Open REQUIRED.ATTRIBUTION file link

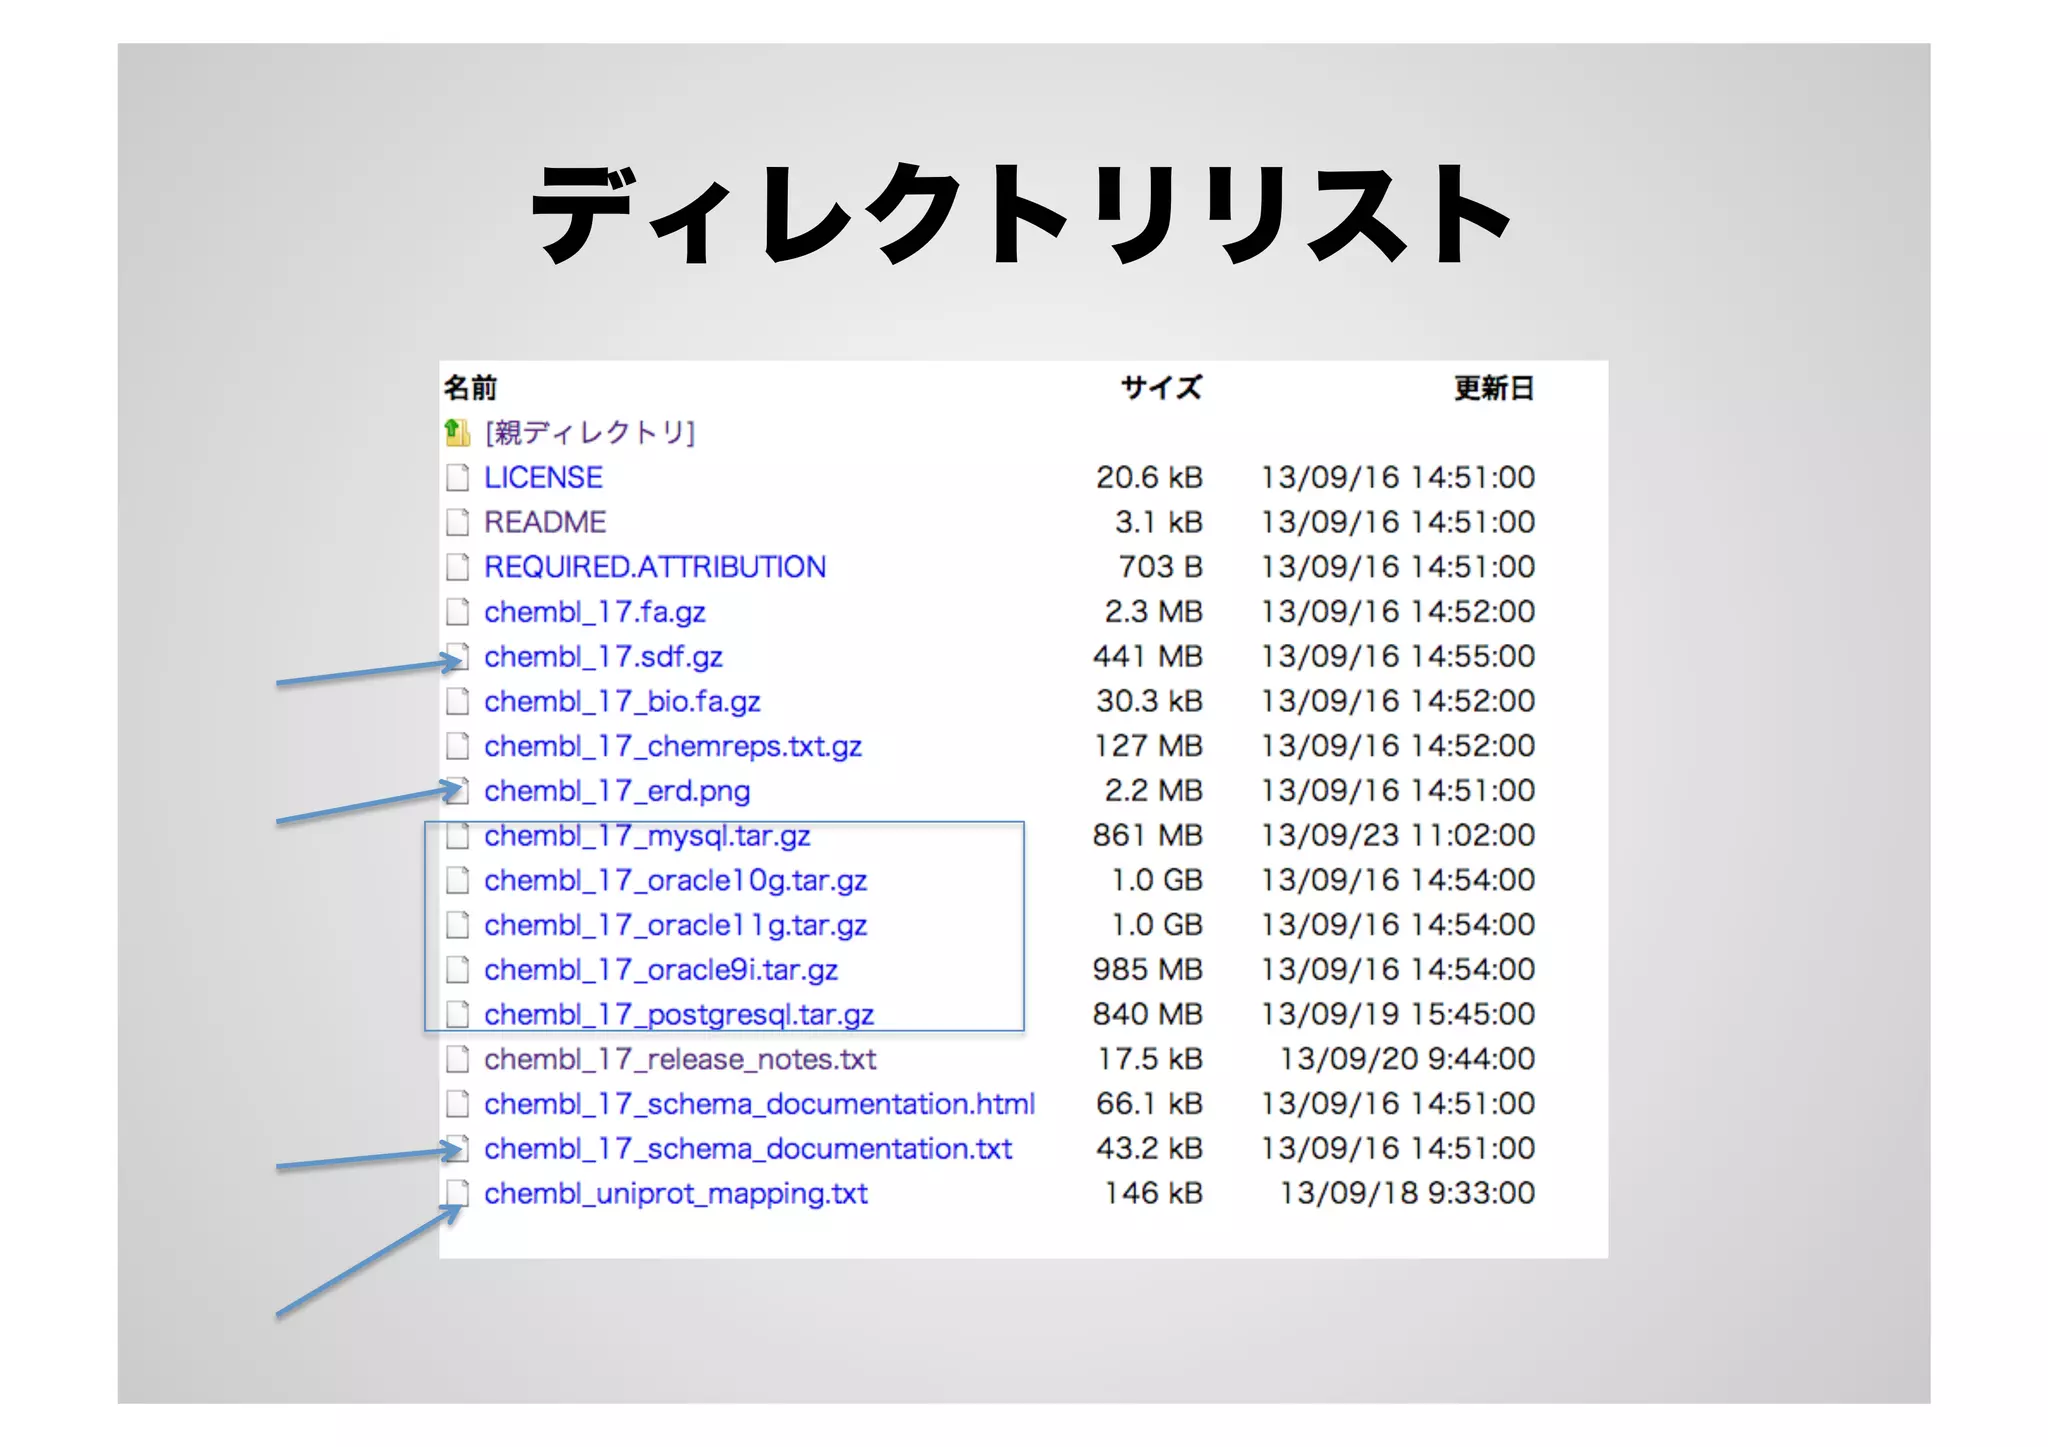click(655, 567)
